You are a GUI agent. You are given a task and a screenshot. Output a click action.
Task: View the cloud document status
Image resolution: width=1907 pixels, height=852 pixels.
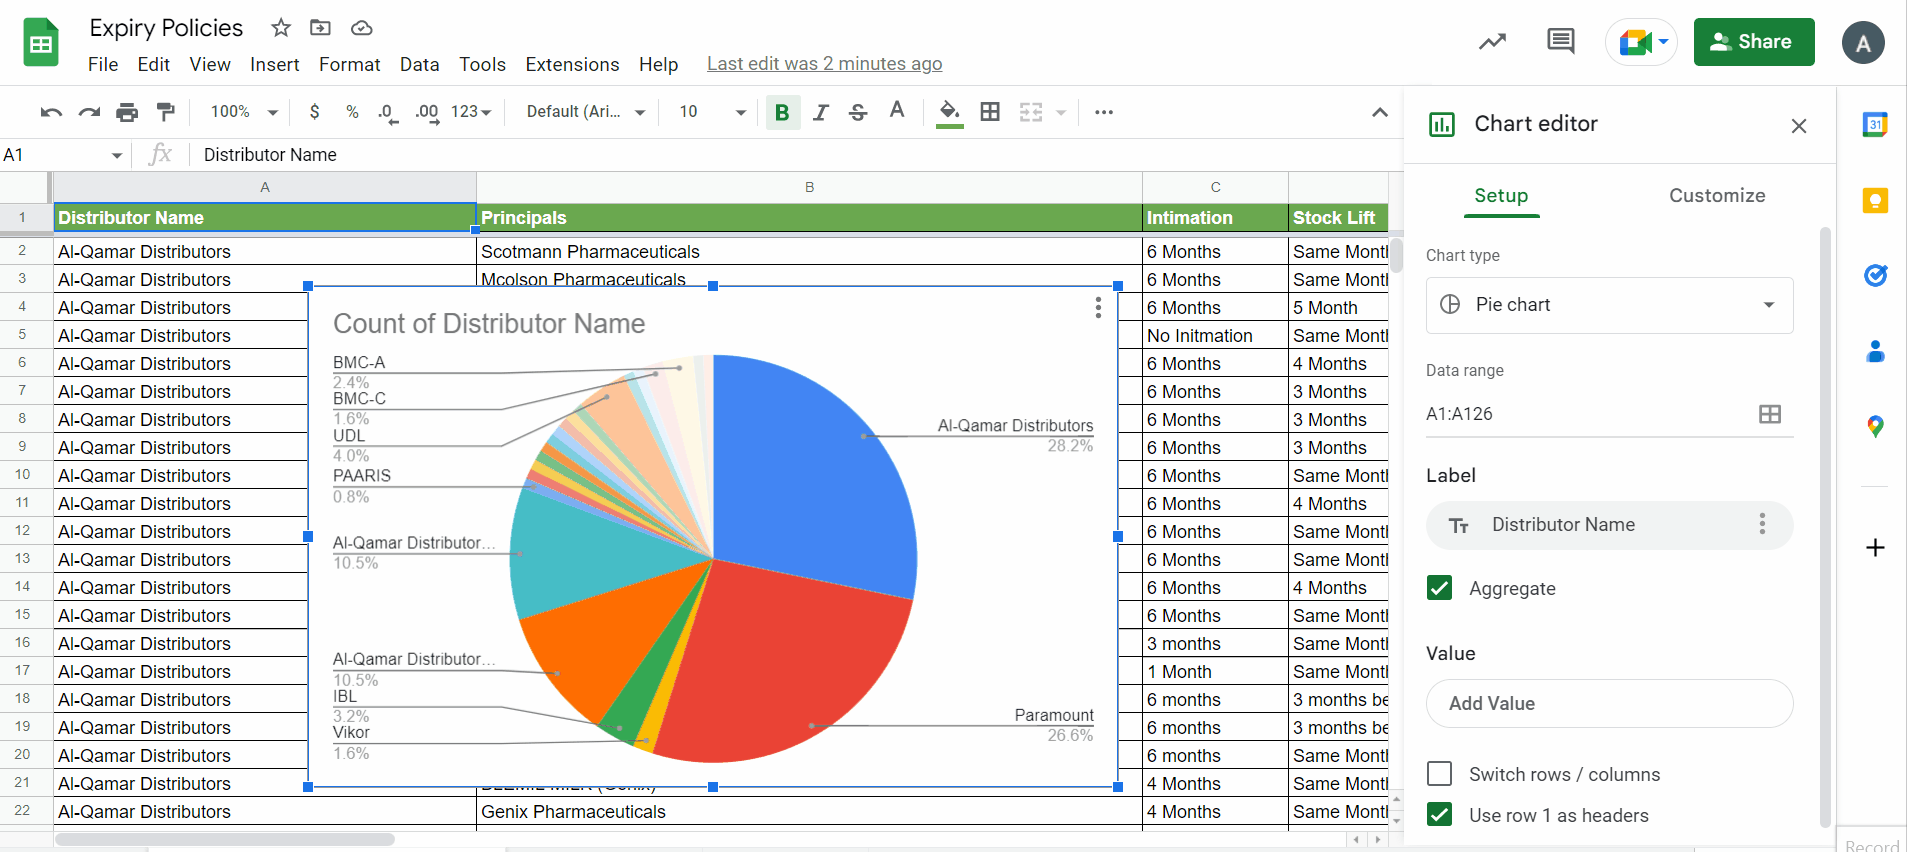click(362, 28)
